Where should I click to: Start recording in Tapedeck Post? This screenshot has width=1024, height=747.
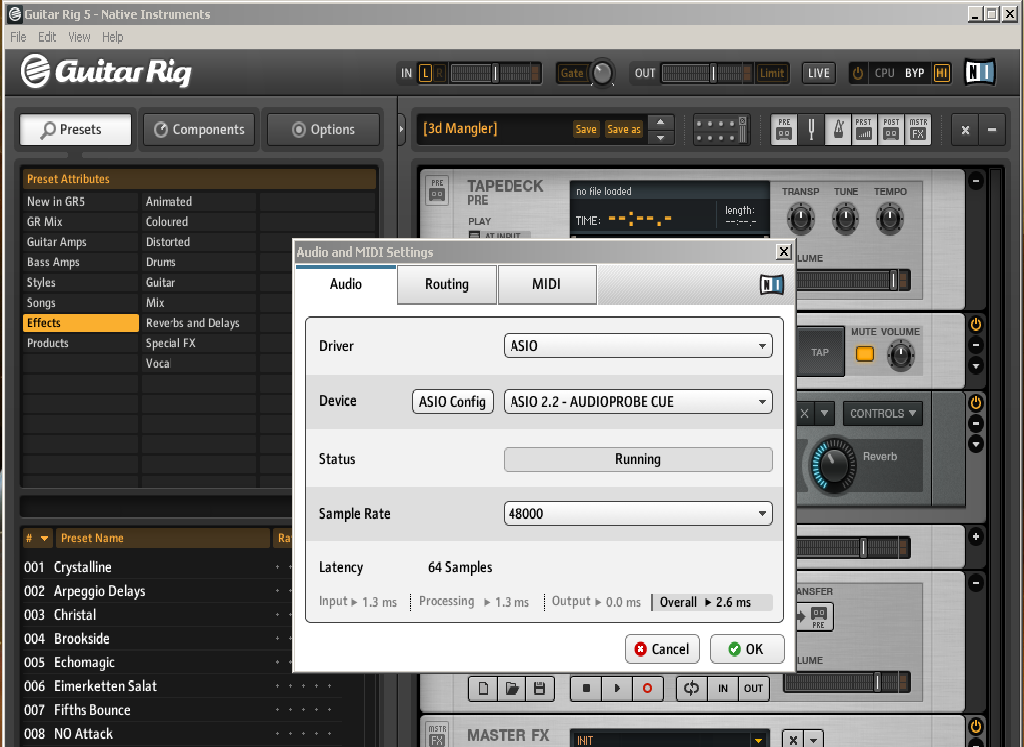647,688
